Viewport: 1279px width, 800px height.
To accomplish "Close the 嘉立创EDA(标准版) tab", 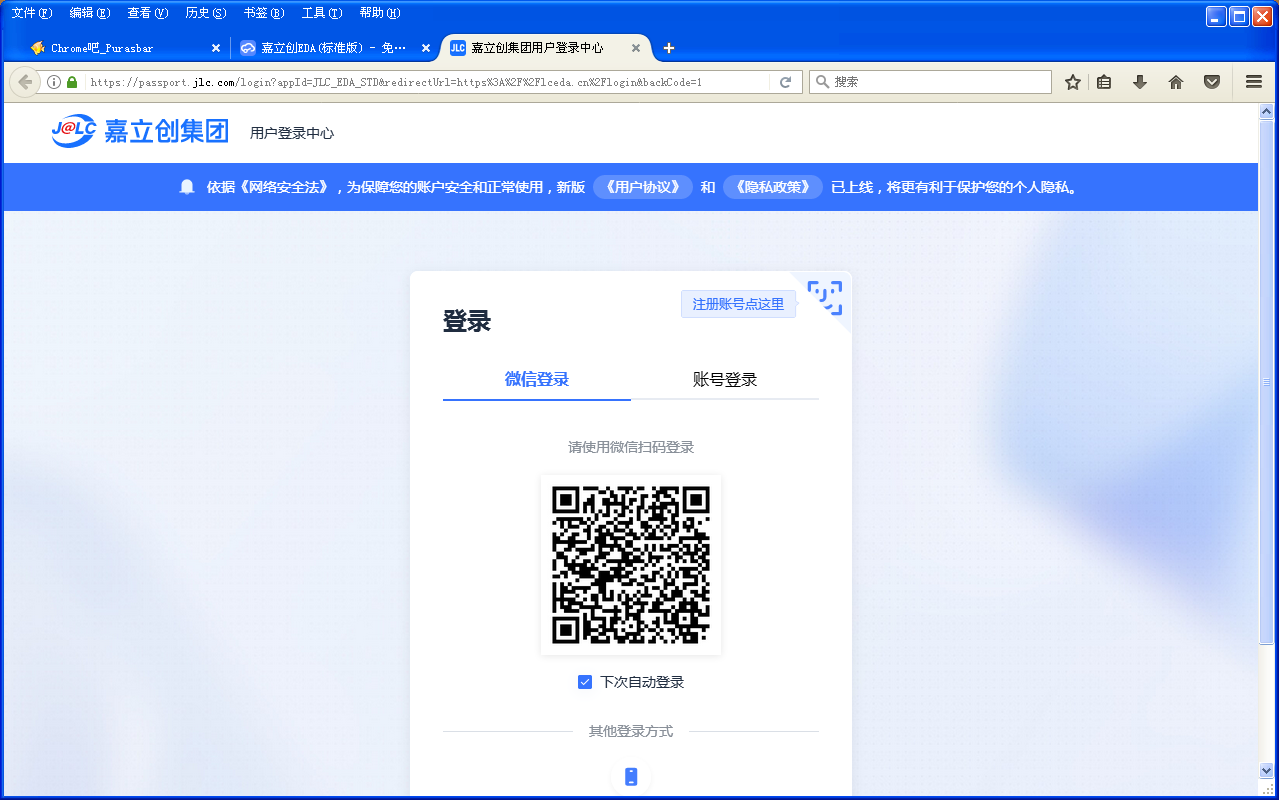I will pos(425,48).
